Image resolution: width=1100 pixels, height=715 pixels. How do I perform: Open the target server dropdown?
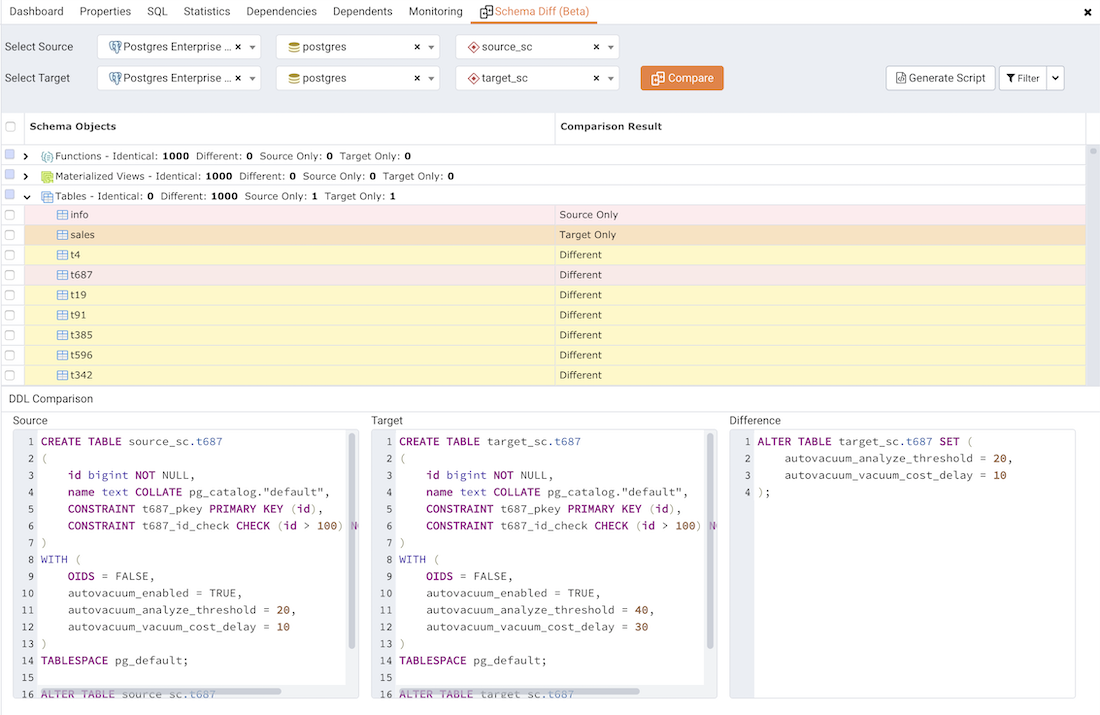pos(253,79)
